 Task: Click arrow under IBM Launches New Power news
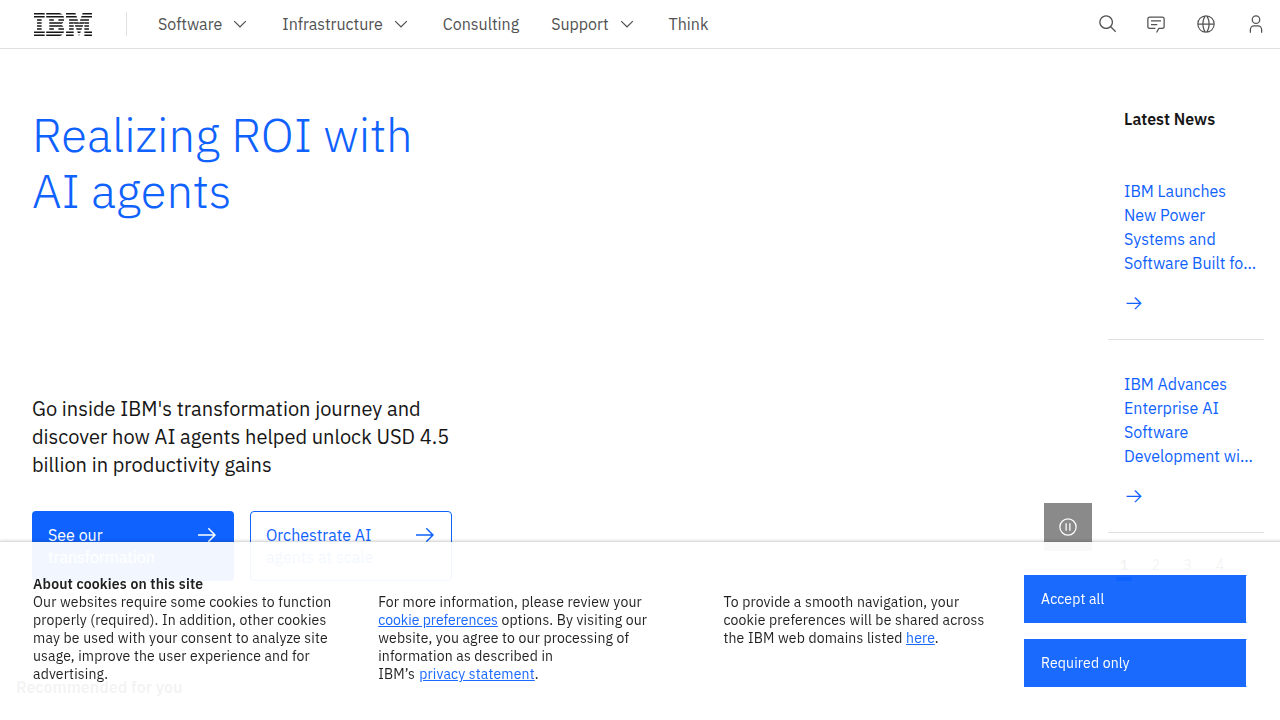click(1134, 303)
